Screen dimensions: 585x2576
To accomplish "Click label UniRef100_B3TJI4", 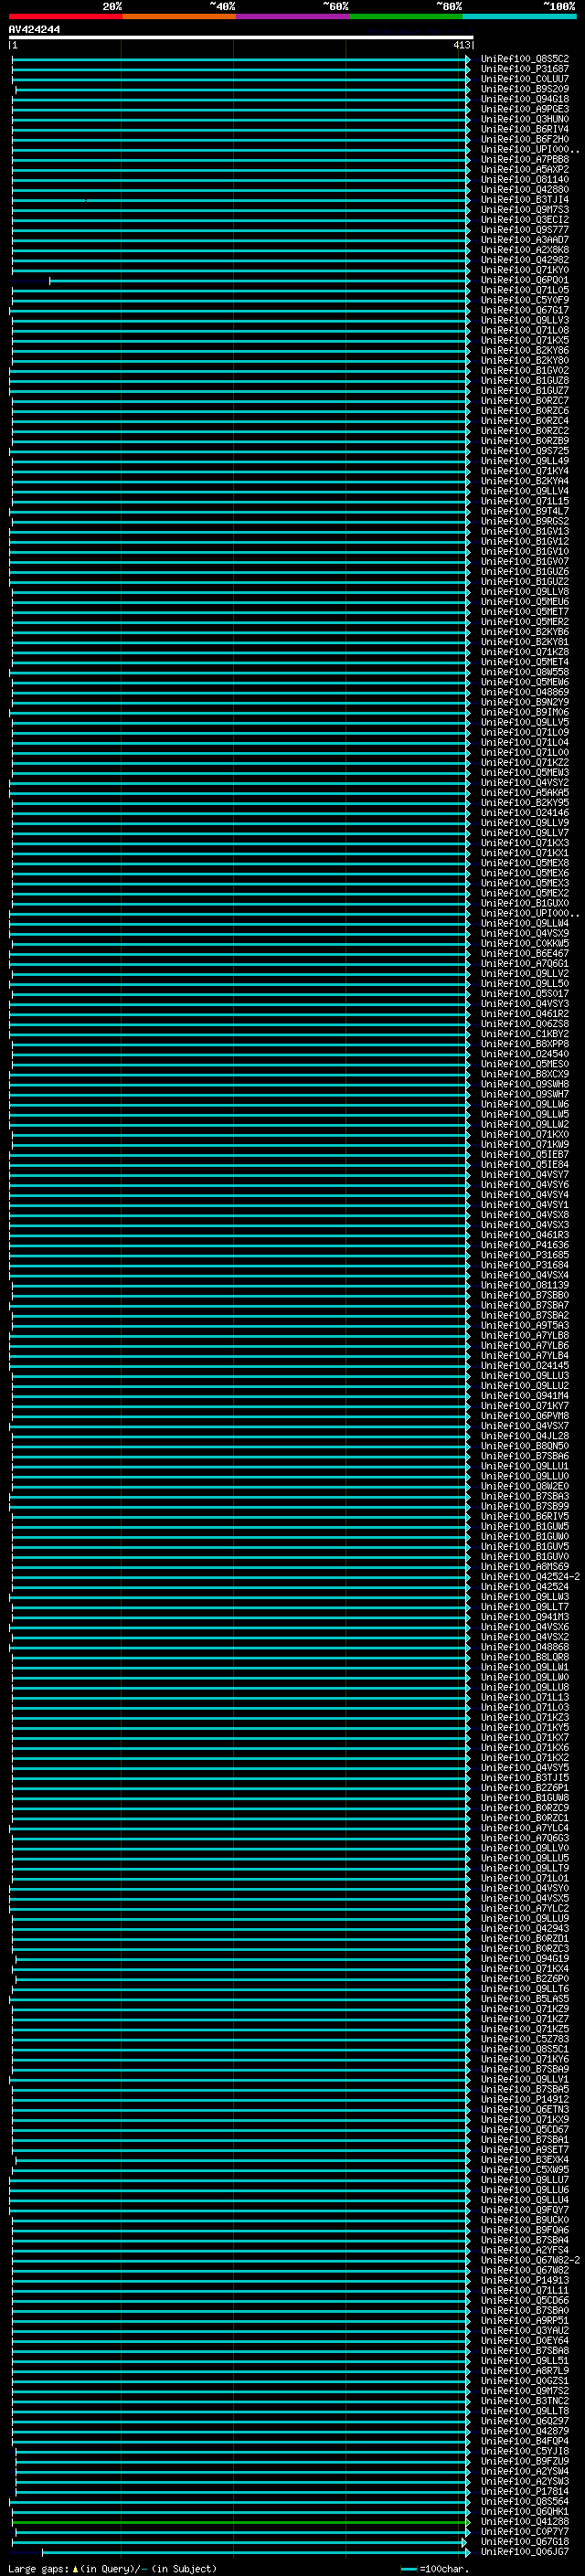I will coord(525,200).
